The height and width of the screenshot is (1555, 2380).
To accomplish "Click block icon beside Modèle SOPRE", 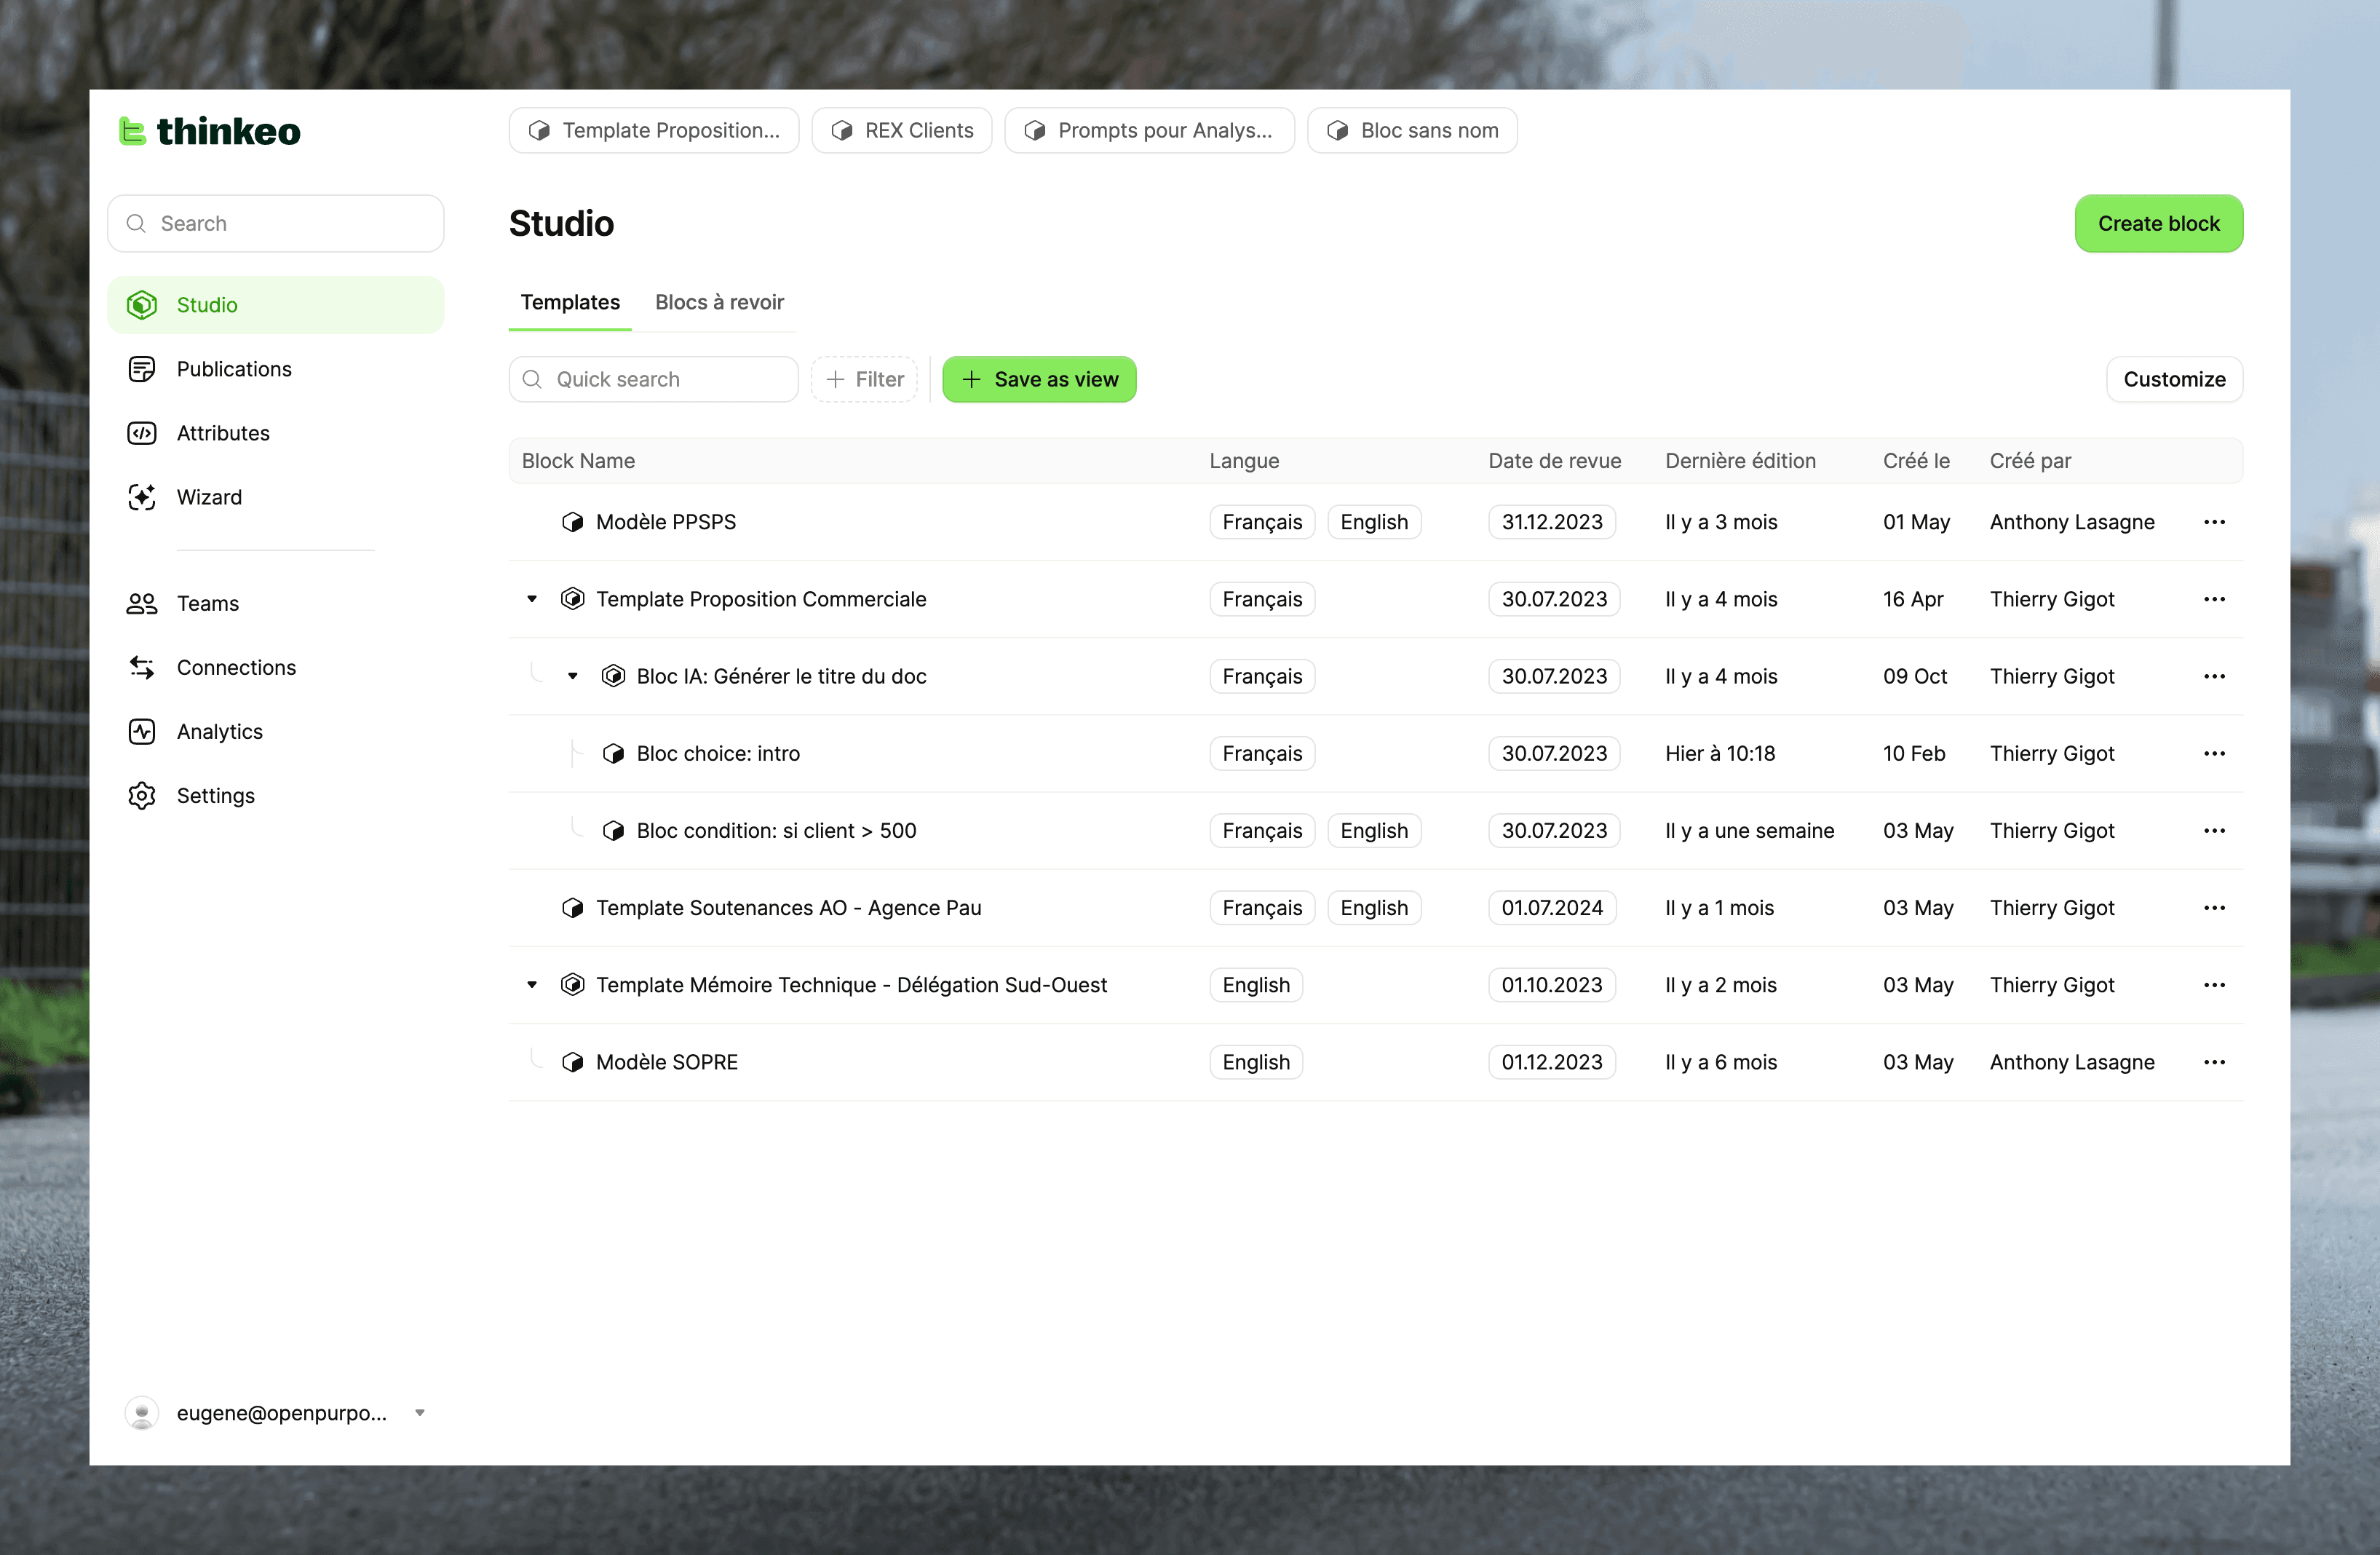I will pos(572,1062).
